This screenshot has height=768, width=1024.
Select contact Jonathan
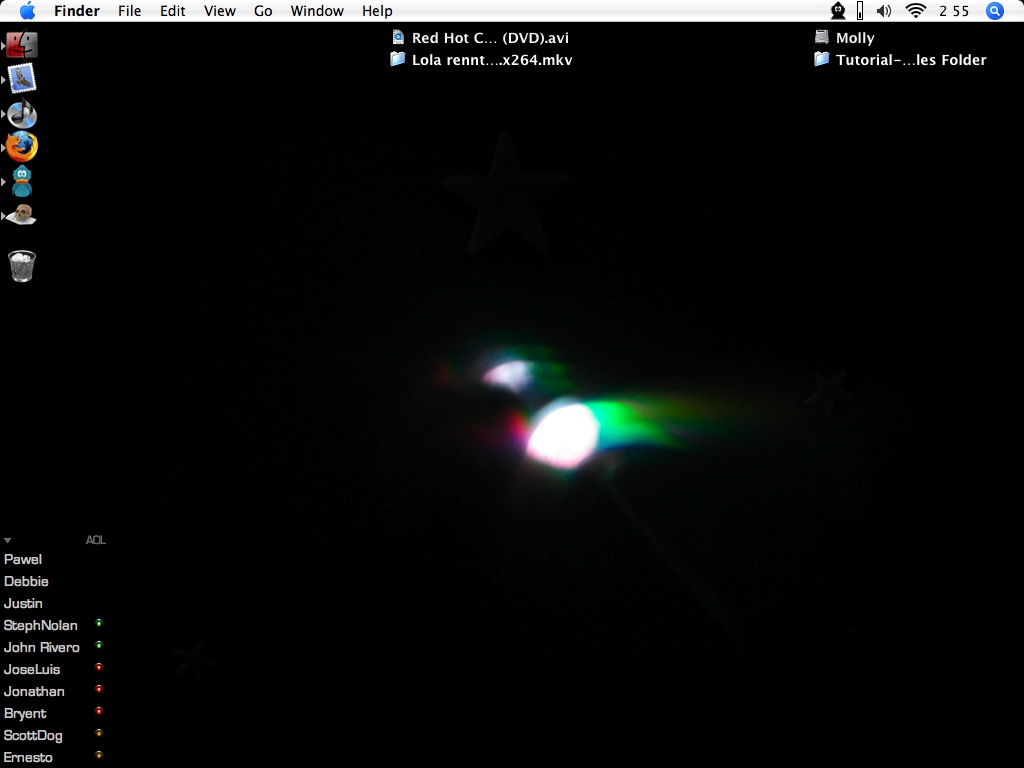pos(34,692)
